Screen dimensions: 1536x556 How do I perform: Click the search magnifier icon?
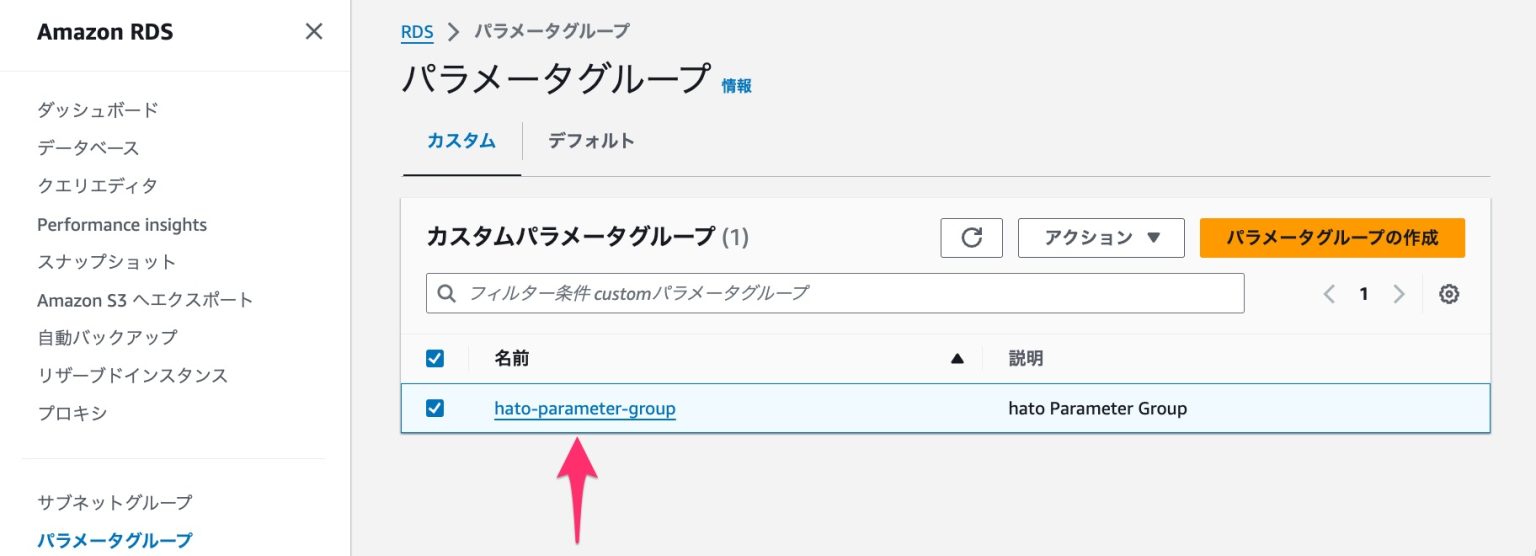click(x=447, y=294)
